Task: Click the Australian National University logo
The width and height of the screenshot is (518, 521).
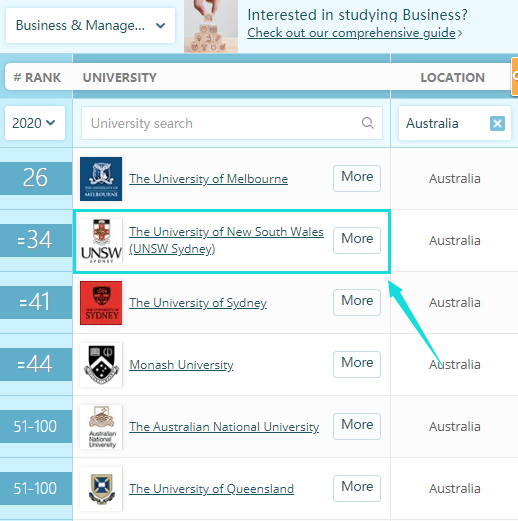Action: (101, 427)
